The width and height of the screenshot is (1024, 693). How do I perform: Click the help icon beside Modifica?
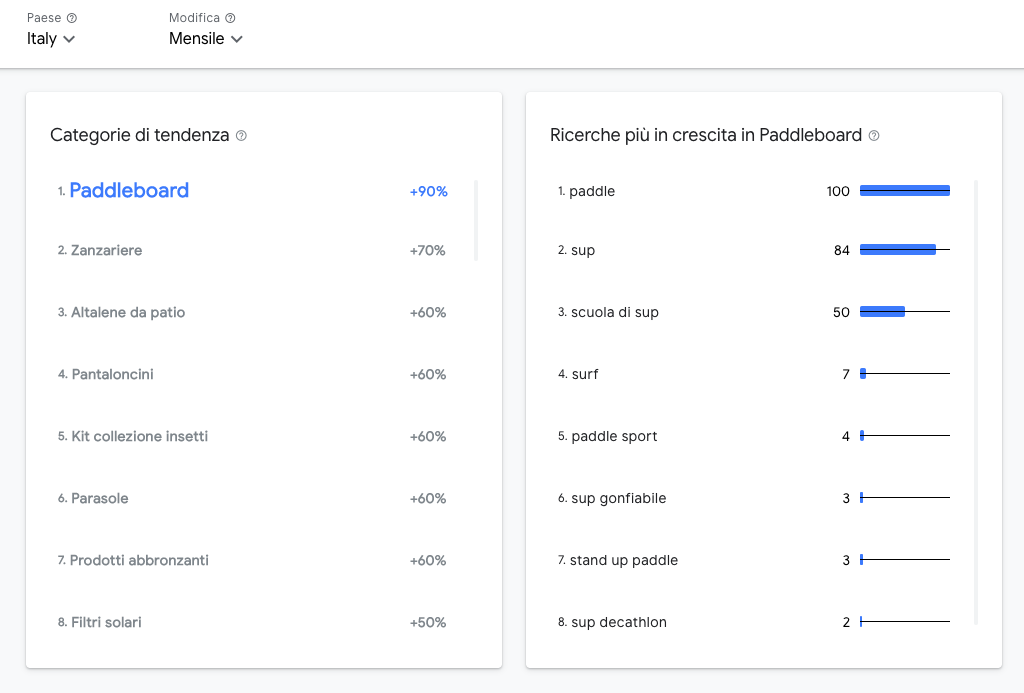click(x=229, y=17)
